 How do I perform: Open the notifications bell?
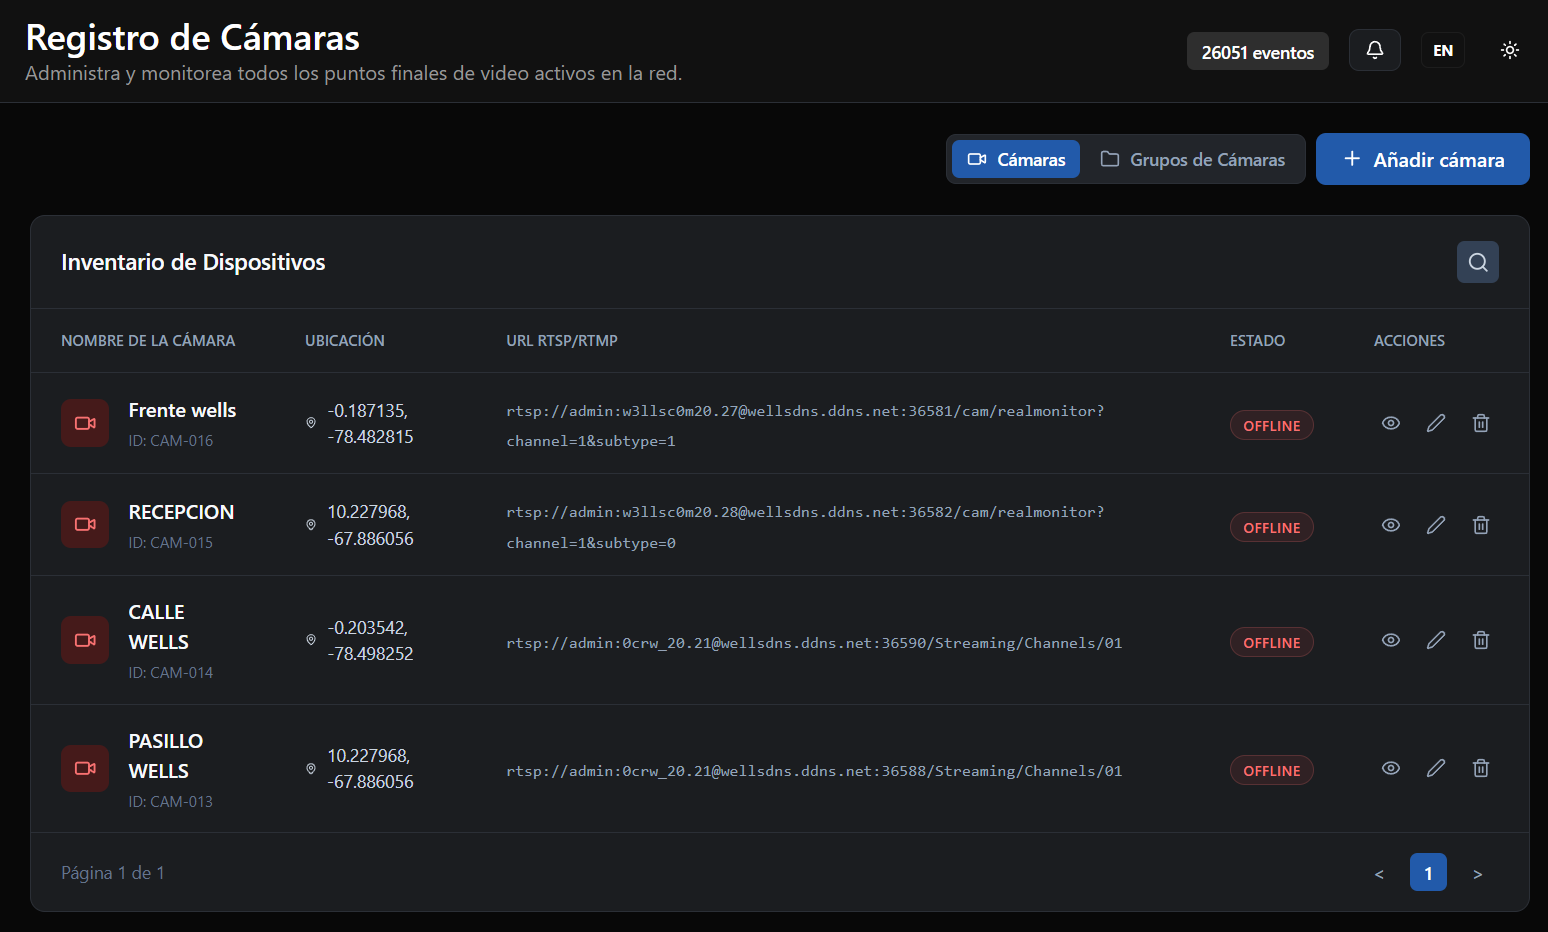pyautogui.click(x=1375, y=50)
